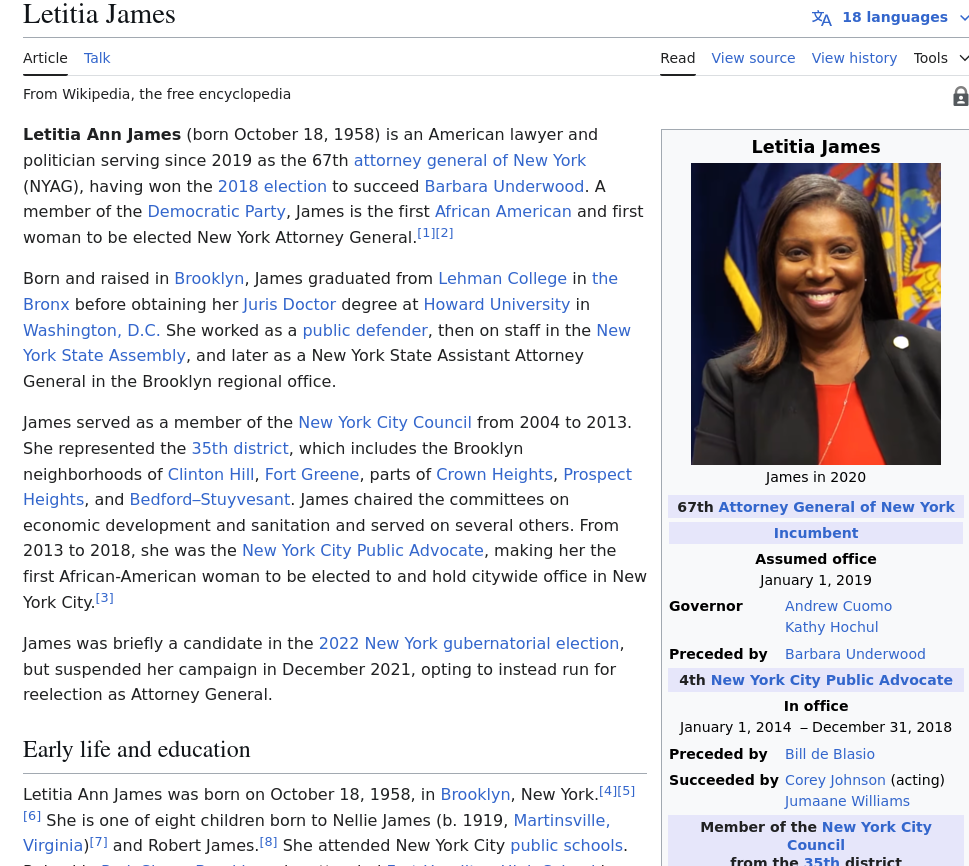The width and height of the screenshot is (969, 866).
Task: Jump to citation [2]
Action: click(444, 234)
